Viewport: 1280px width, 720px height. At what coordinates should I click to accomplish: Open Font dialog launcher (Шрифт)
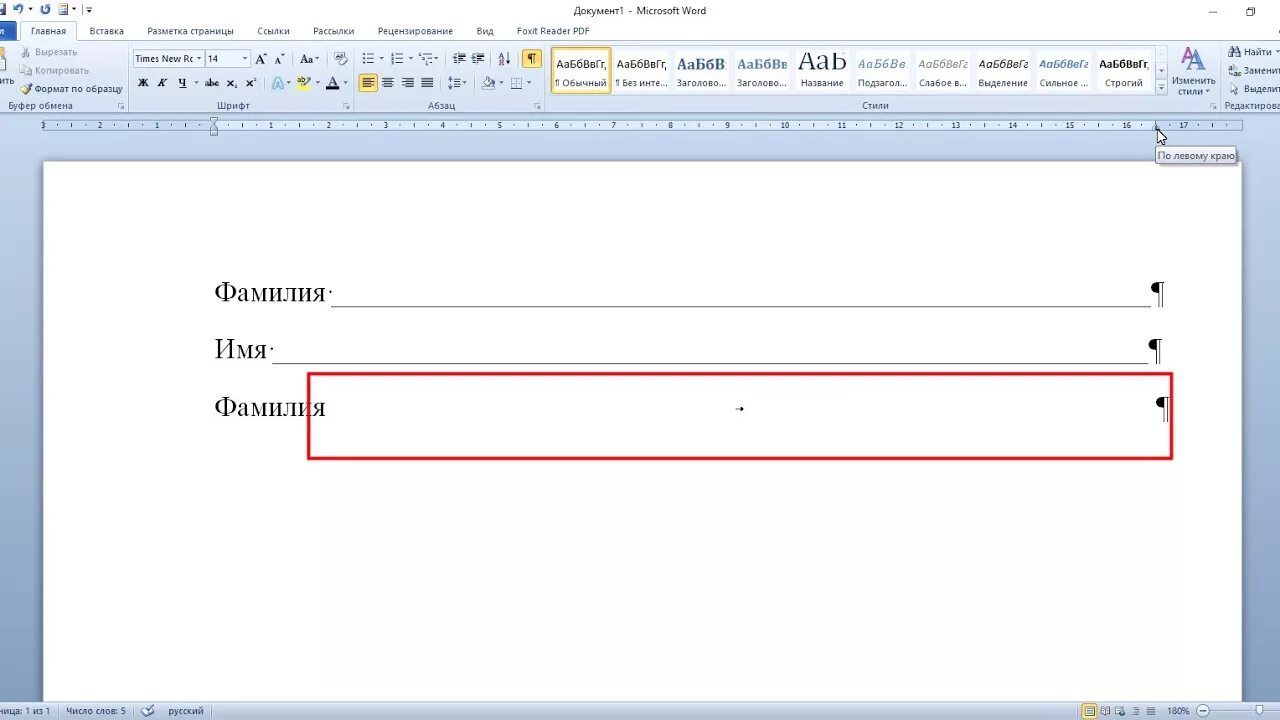click(x=346, y=106)
